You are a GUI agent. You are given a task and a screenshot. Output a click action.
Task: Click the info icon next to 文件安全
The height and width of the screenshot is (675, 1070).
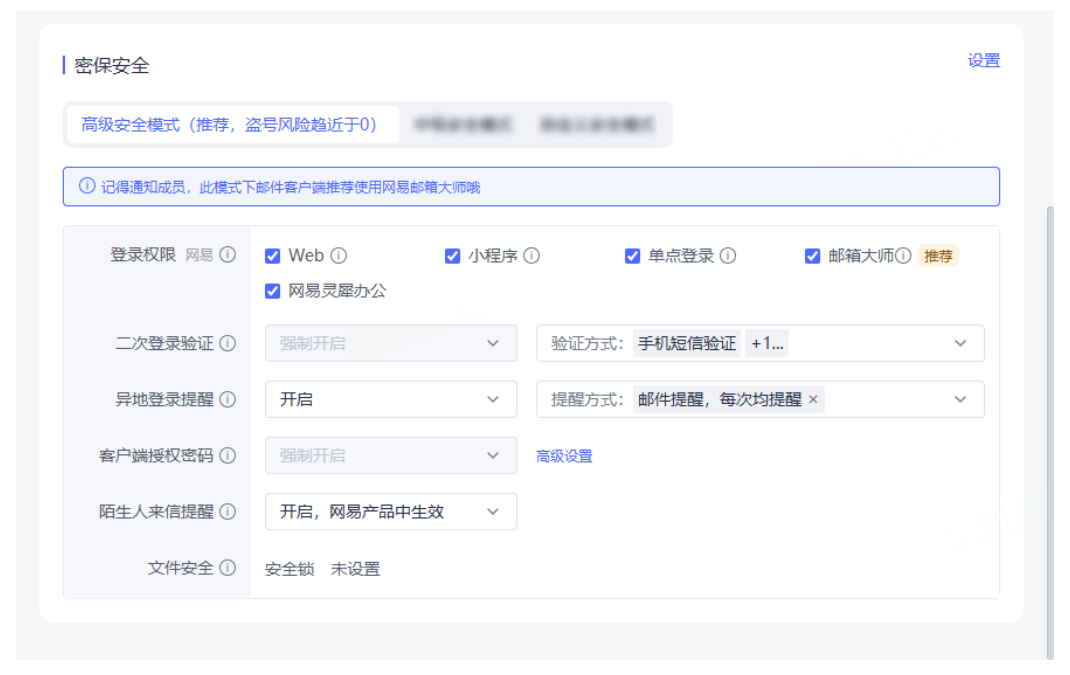click(228, 567)
